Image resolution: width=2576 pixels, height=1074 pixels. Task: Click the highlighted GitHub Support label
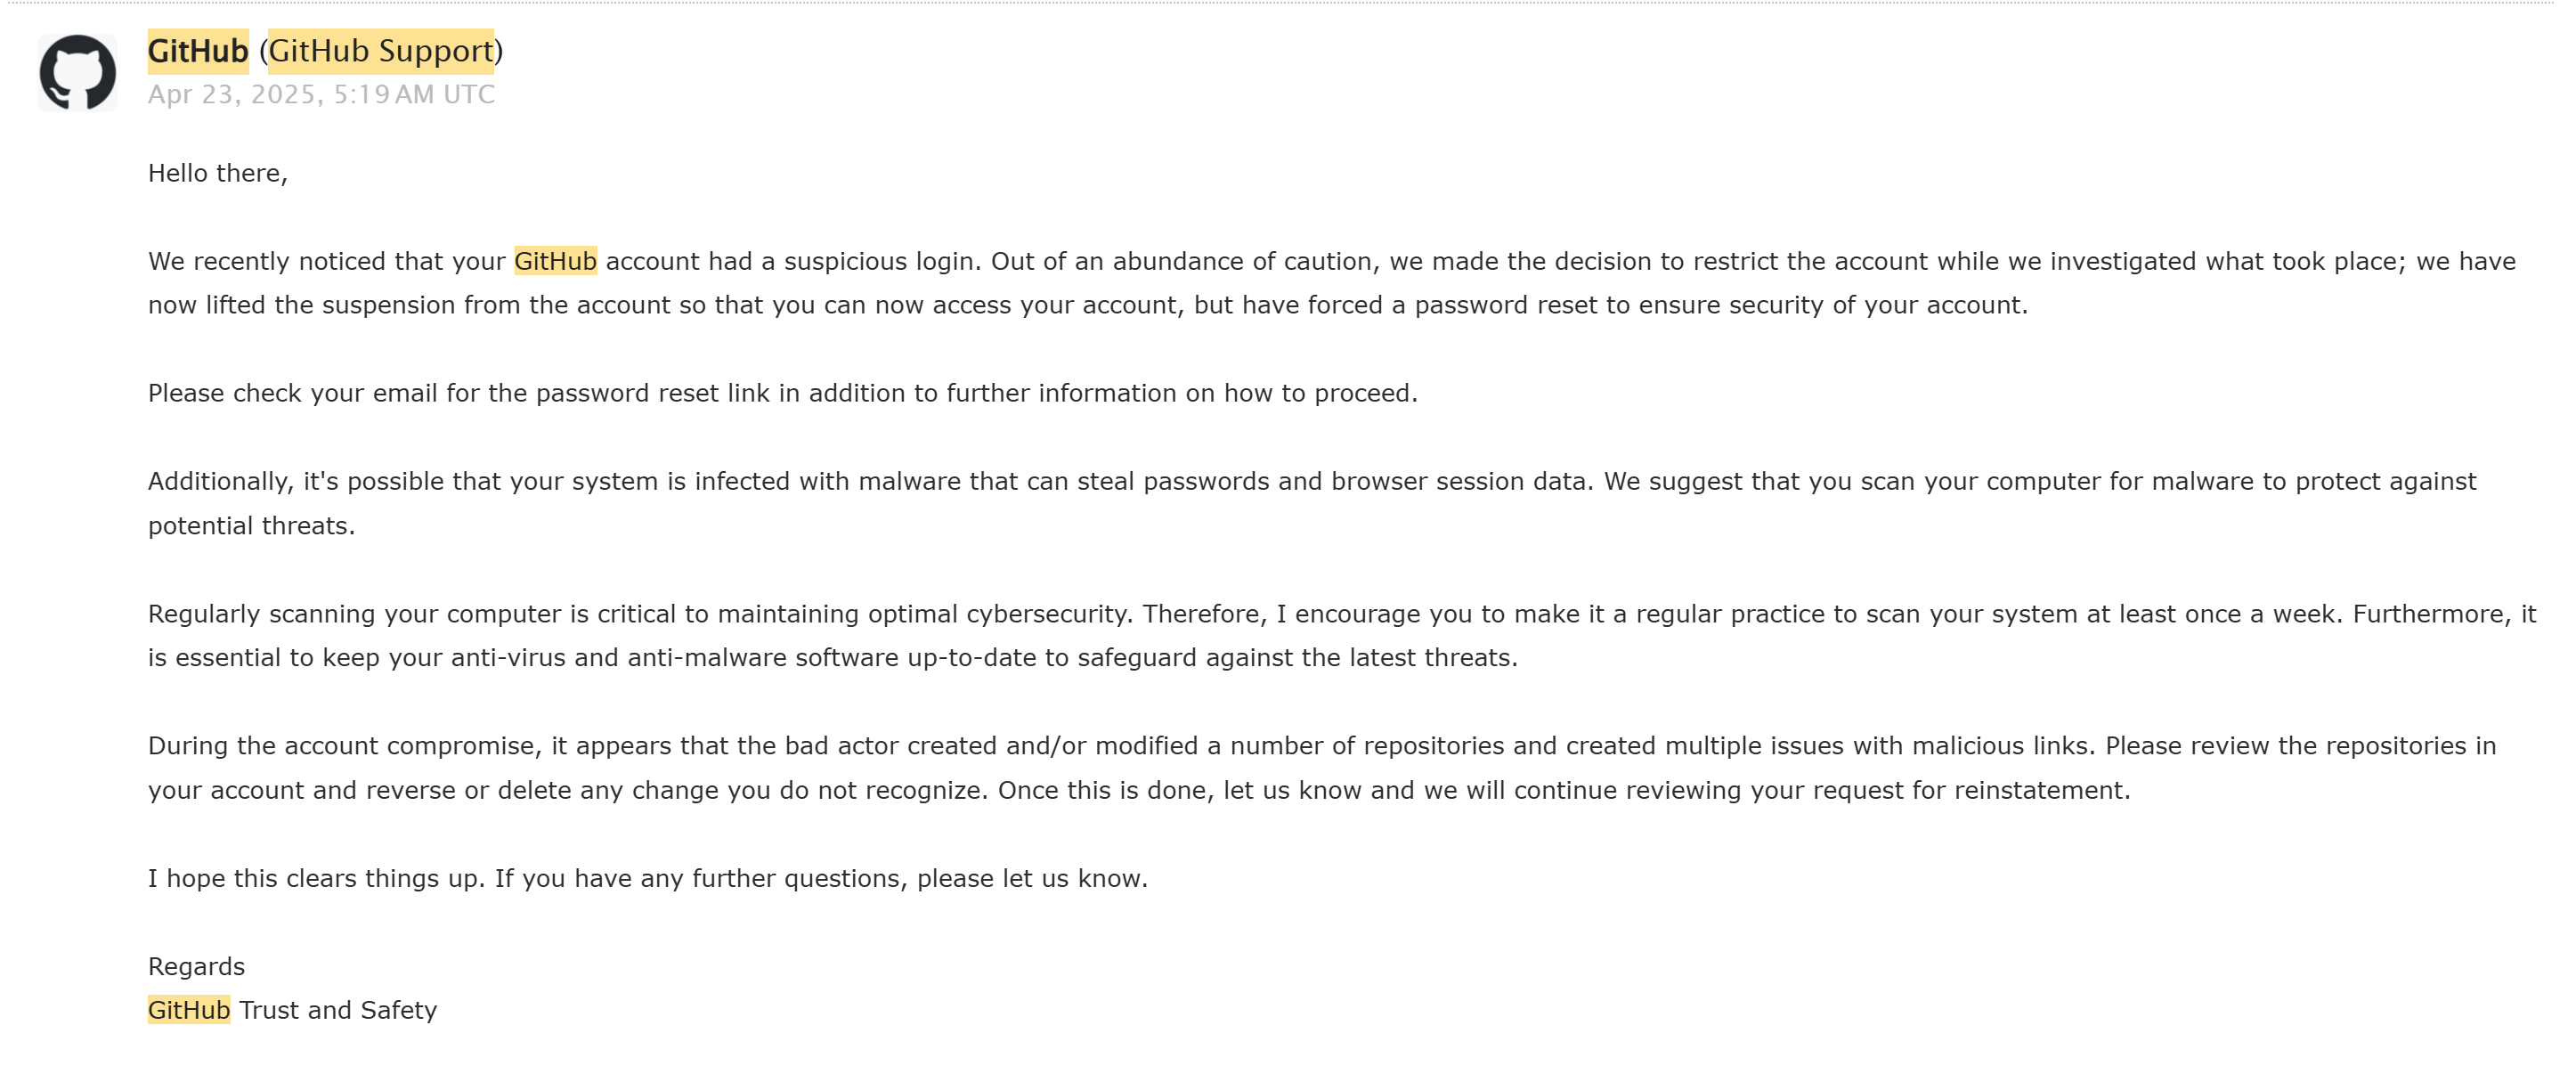[381, 51]
